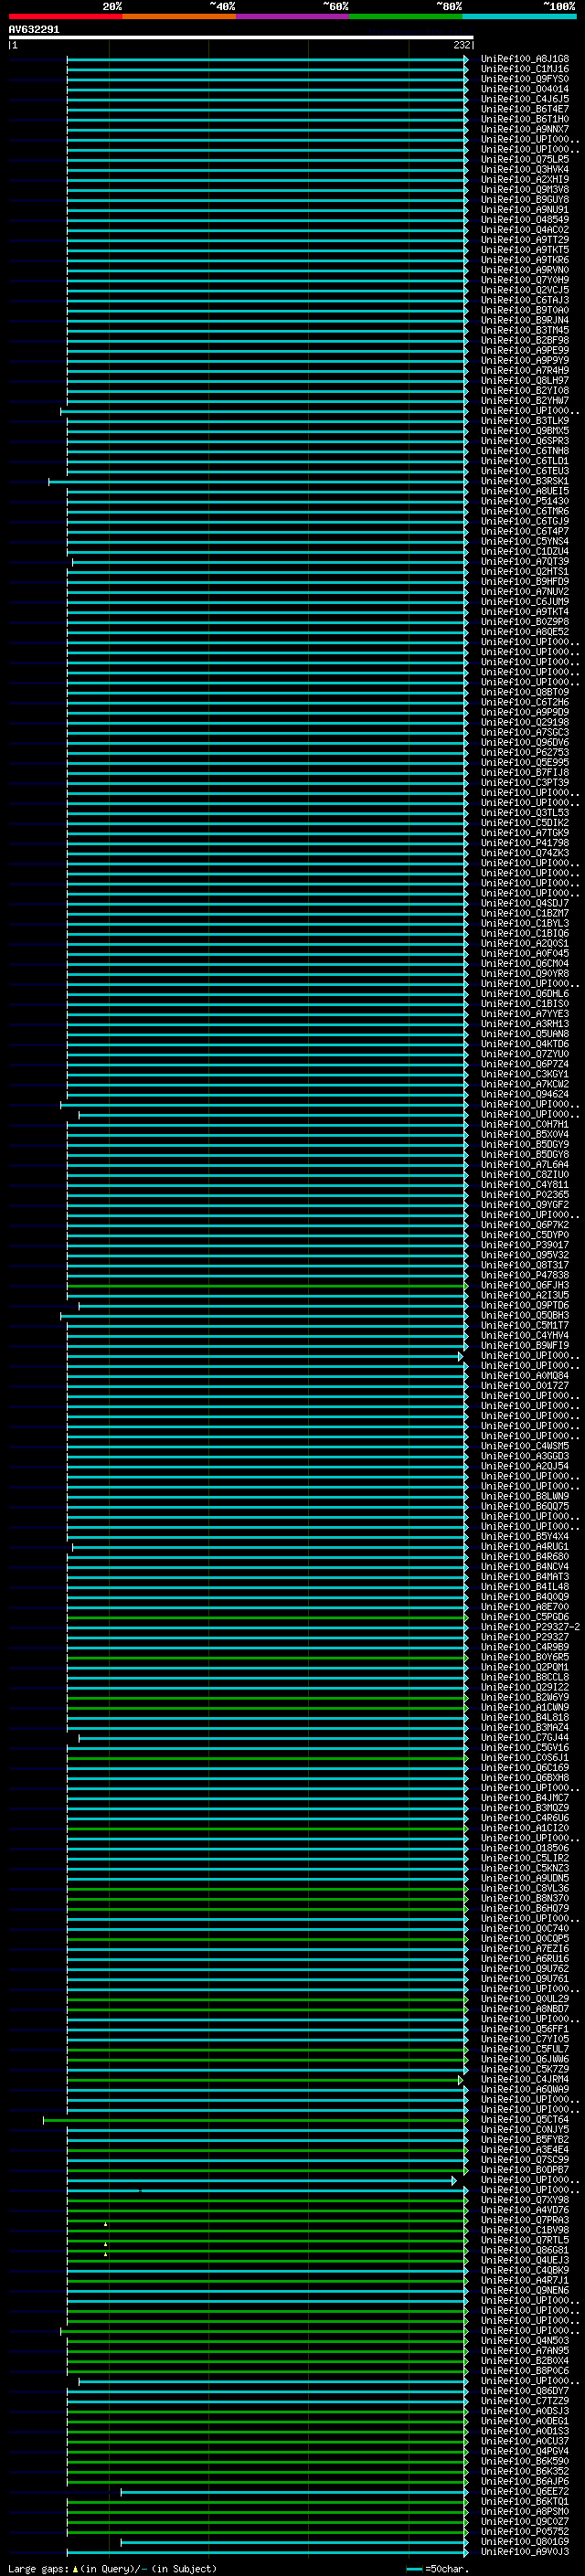
Task: Select hit UniRef100_A9TT29
Action: 524,240
